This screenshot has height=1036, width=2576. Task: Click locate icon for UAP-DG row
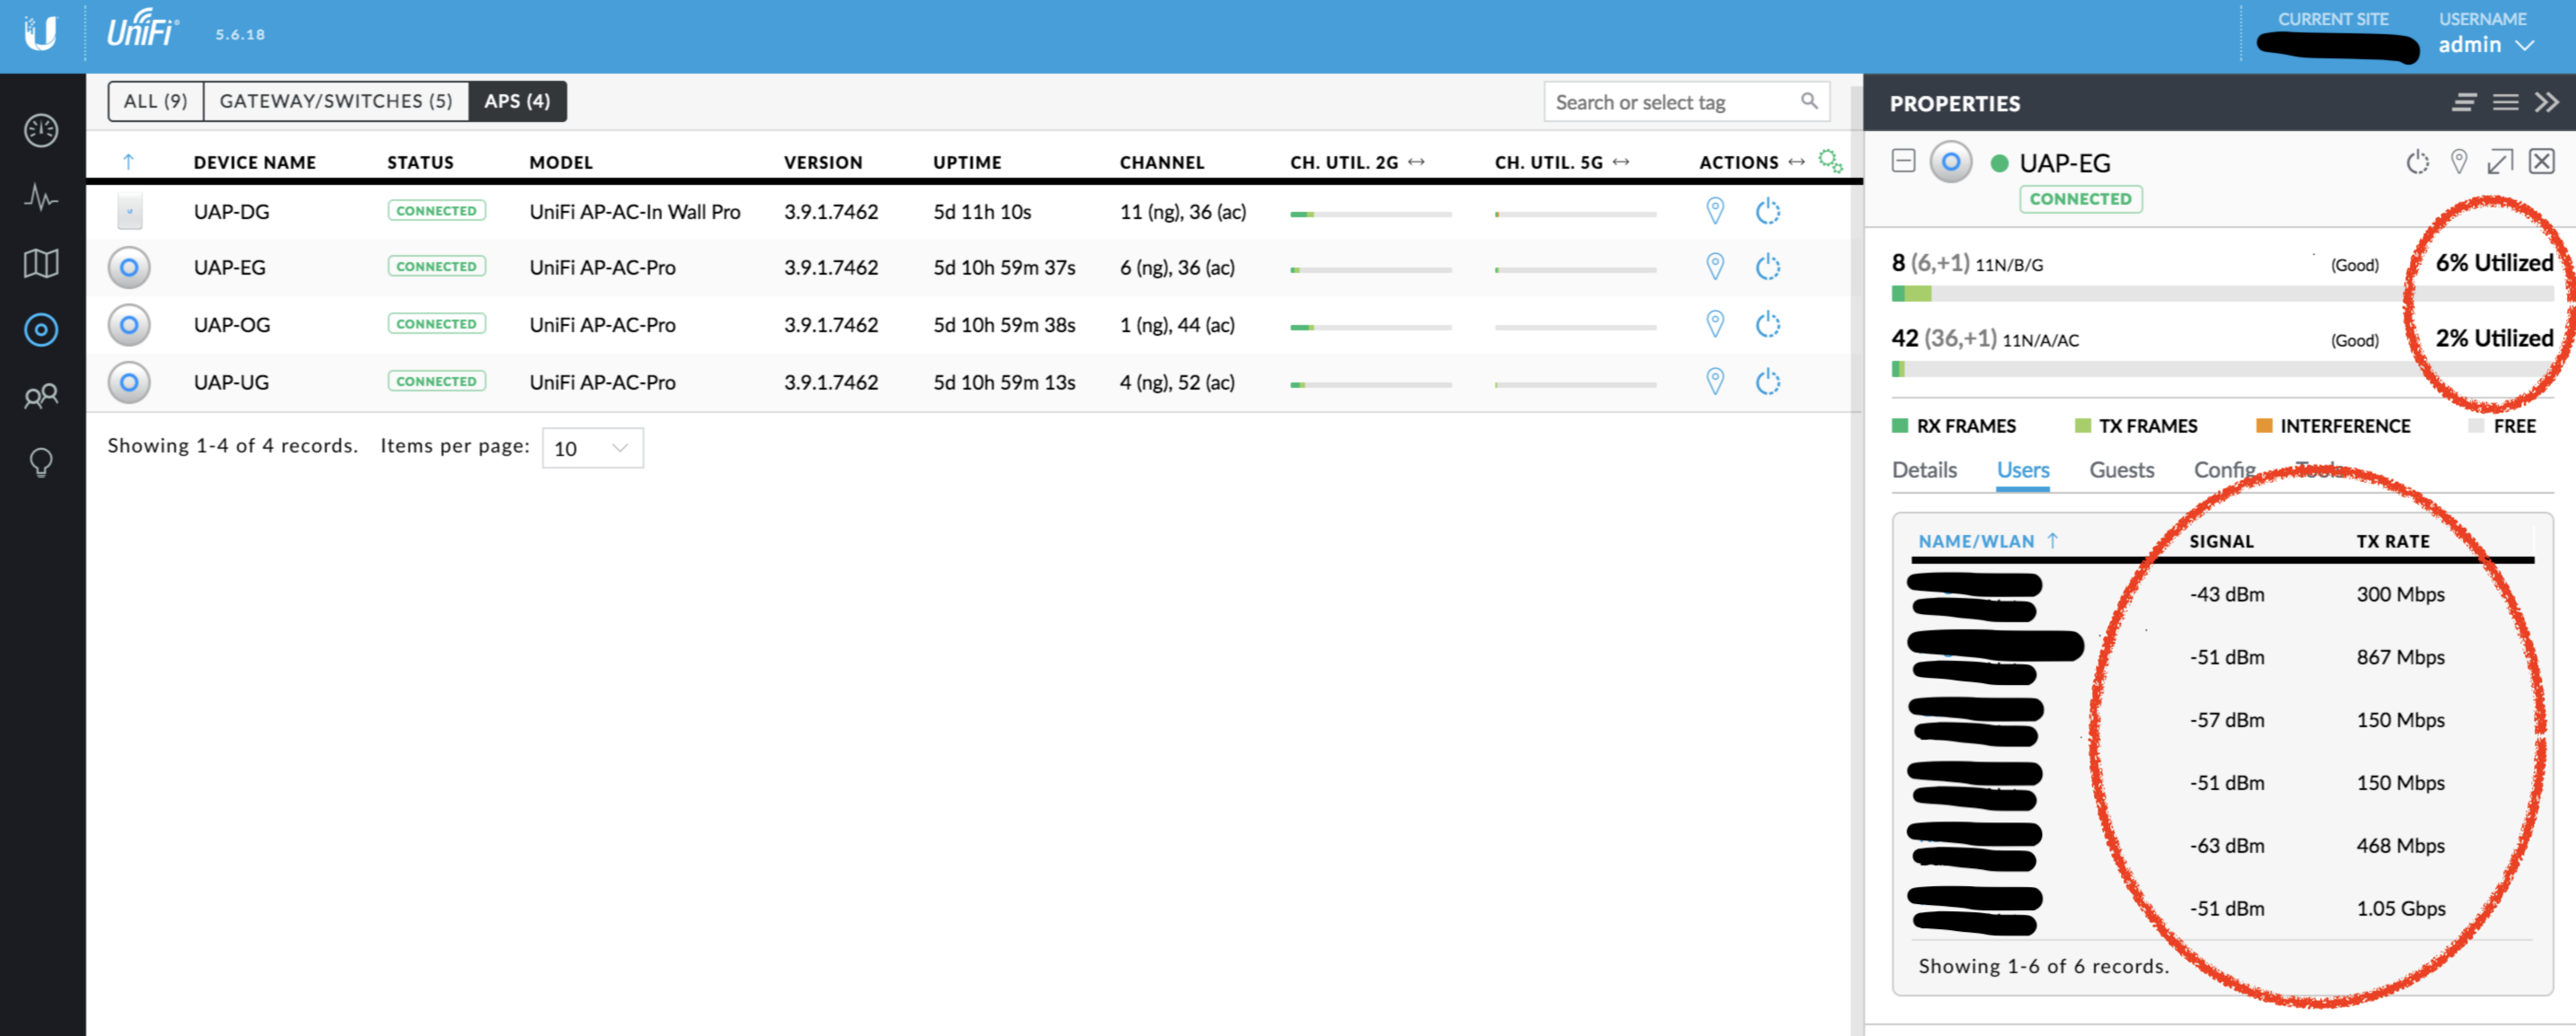(1715, 211)
